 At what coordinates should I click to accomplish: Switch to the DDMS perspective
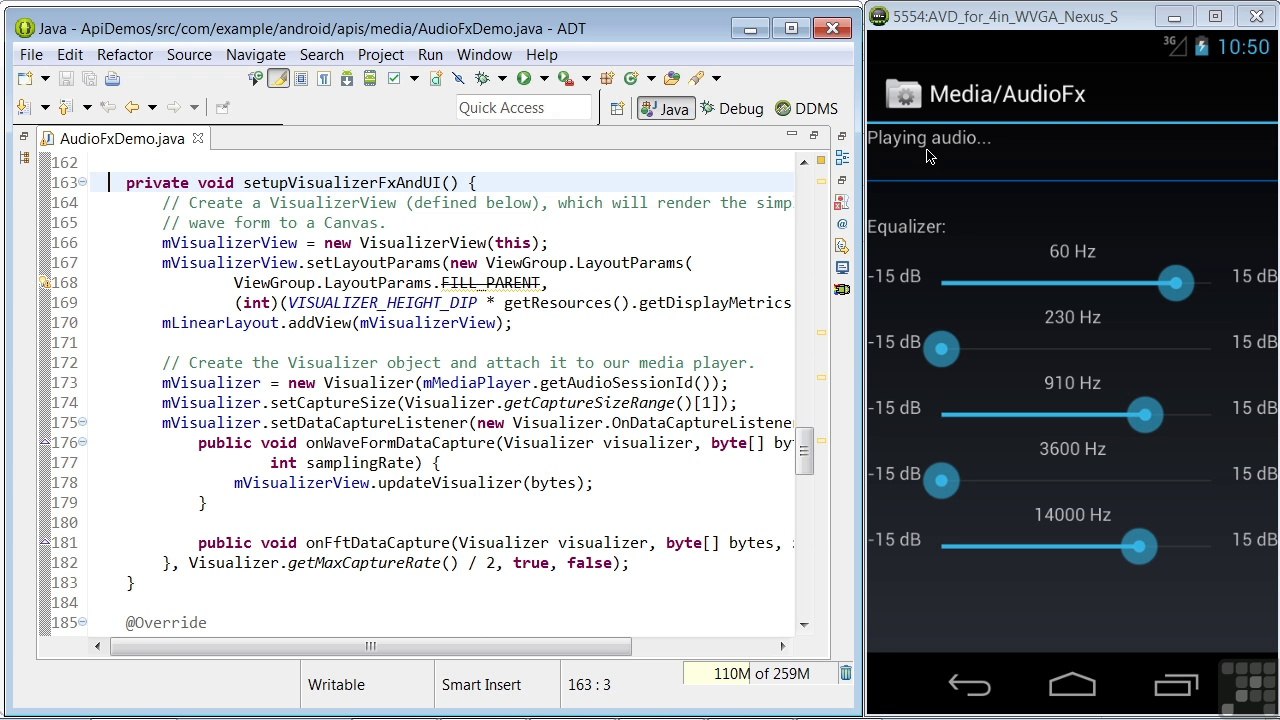pyautogui.click(x=806, y=108)
